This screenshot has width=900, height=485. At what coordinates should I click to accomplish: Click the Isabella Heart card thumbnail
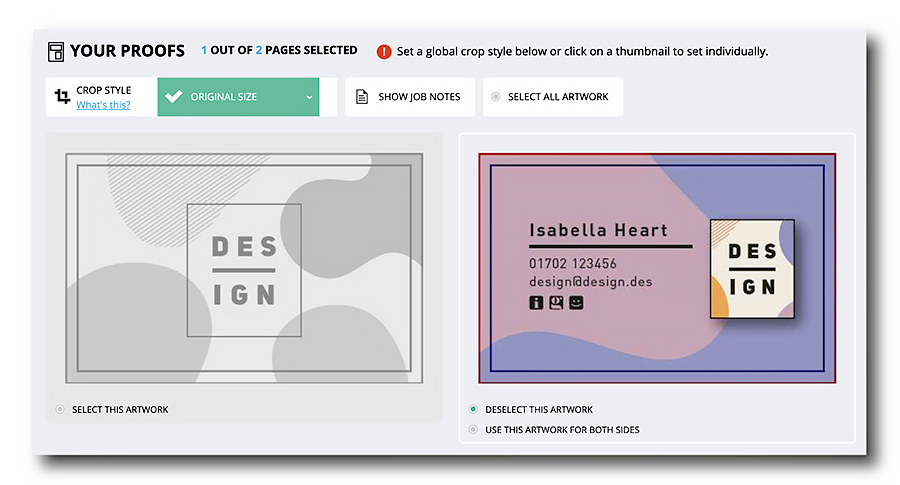[x=657, y=268]
